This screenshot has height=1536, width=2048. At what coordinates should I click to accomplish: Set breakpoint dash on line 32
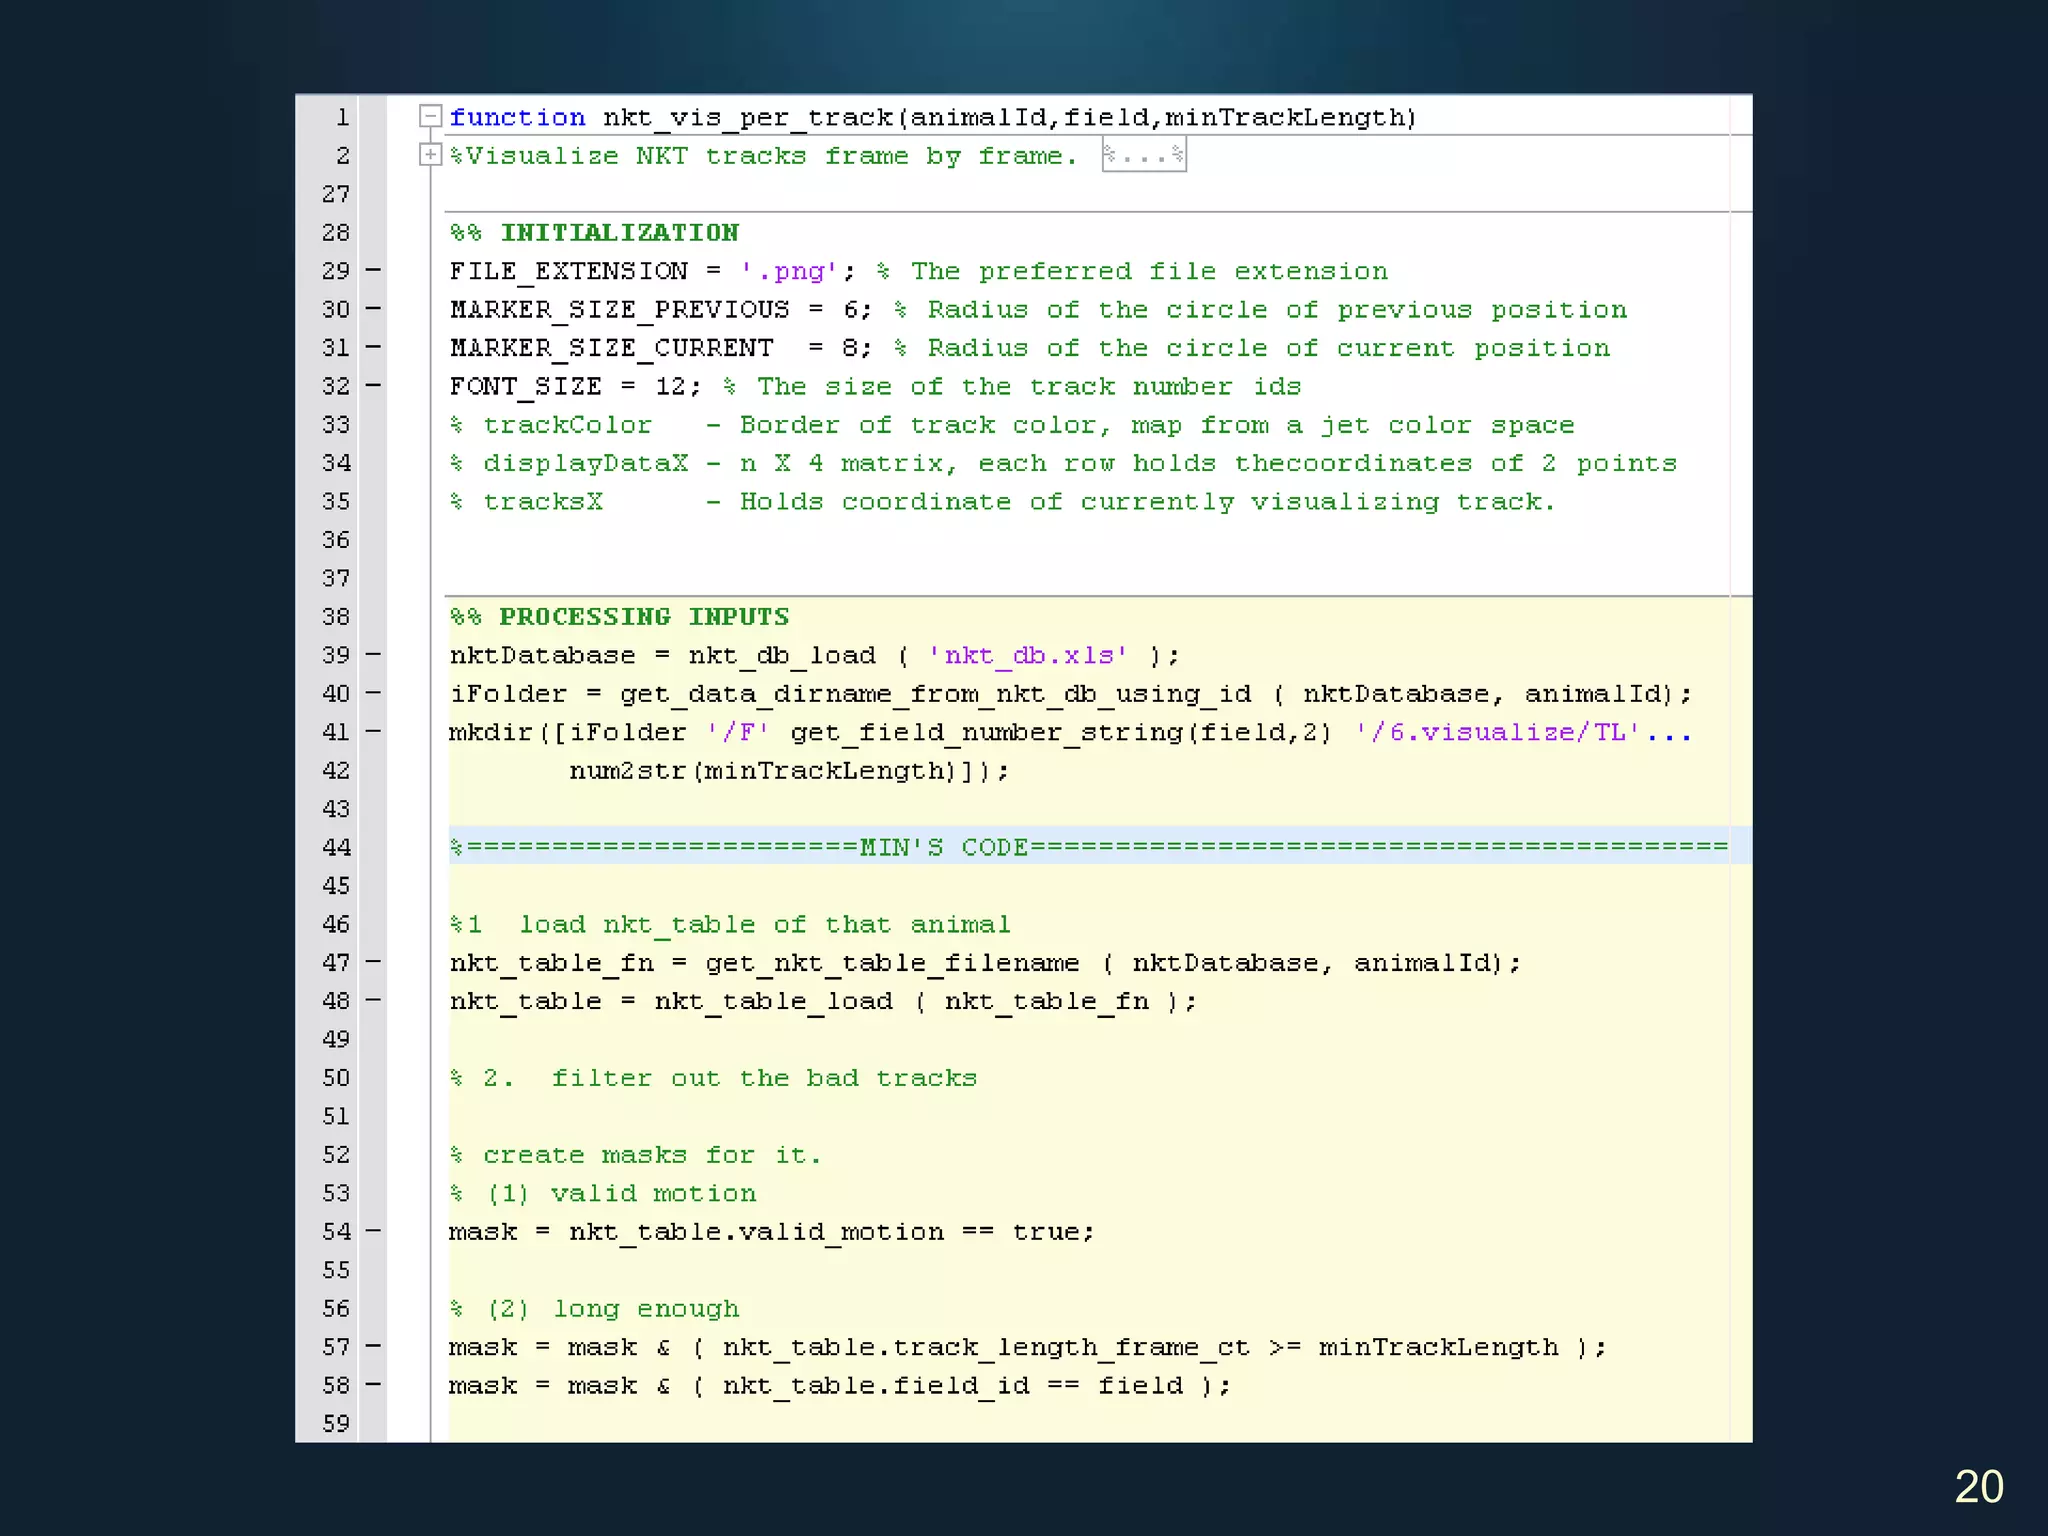click(x=373, y=386)
